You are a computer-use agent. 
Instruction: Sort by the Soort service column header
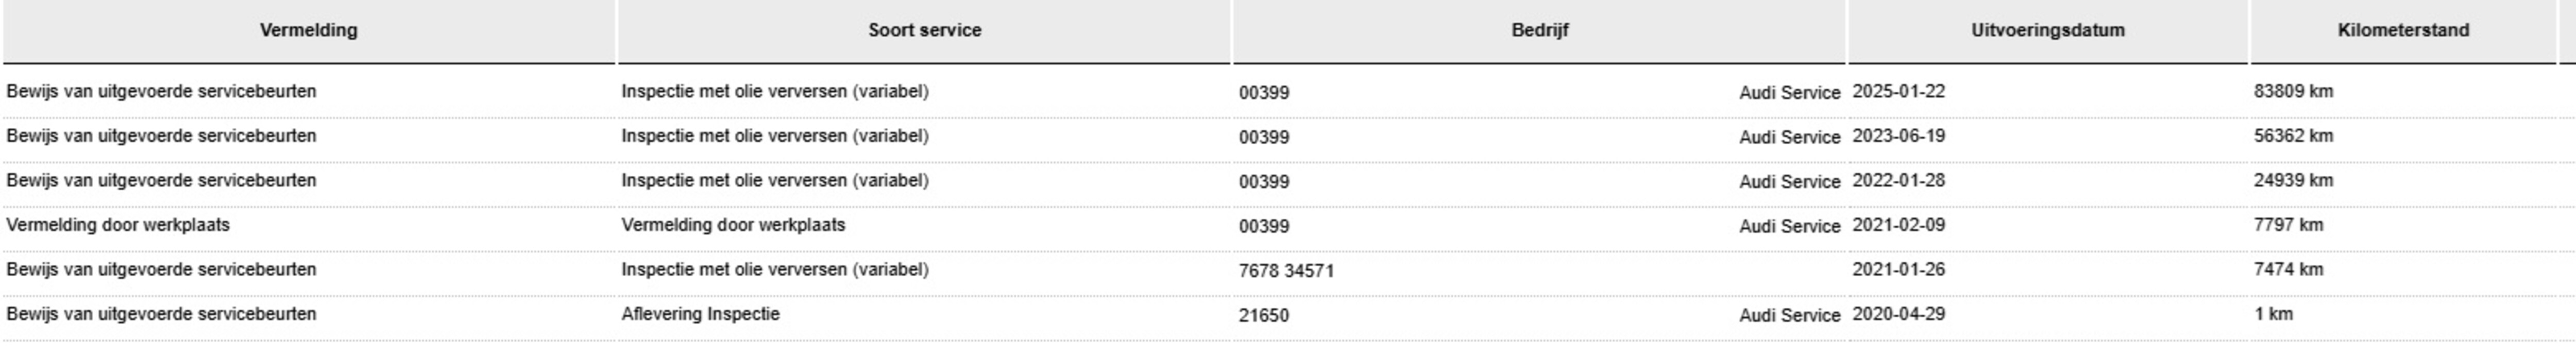pyautogui.click(x=924, y=30)
